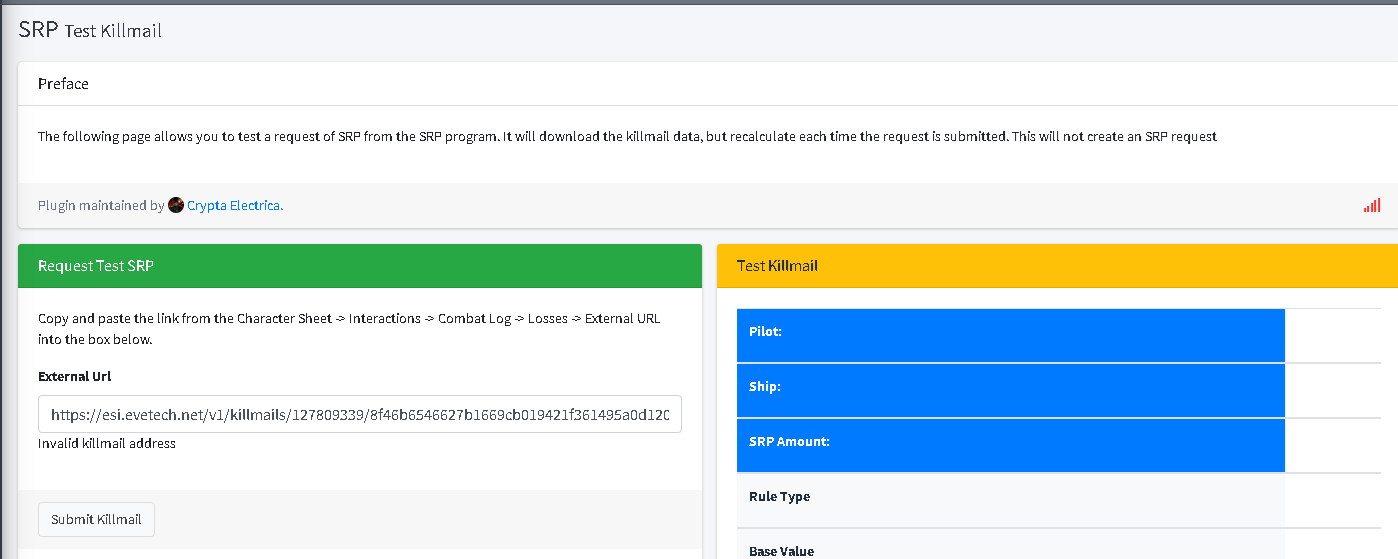Open the Crypta Electrica maintainer link
This screenshot has width=1398, height=559.
pyautogui.click(x=235, y=206)
